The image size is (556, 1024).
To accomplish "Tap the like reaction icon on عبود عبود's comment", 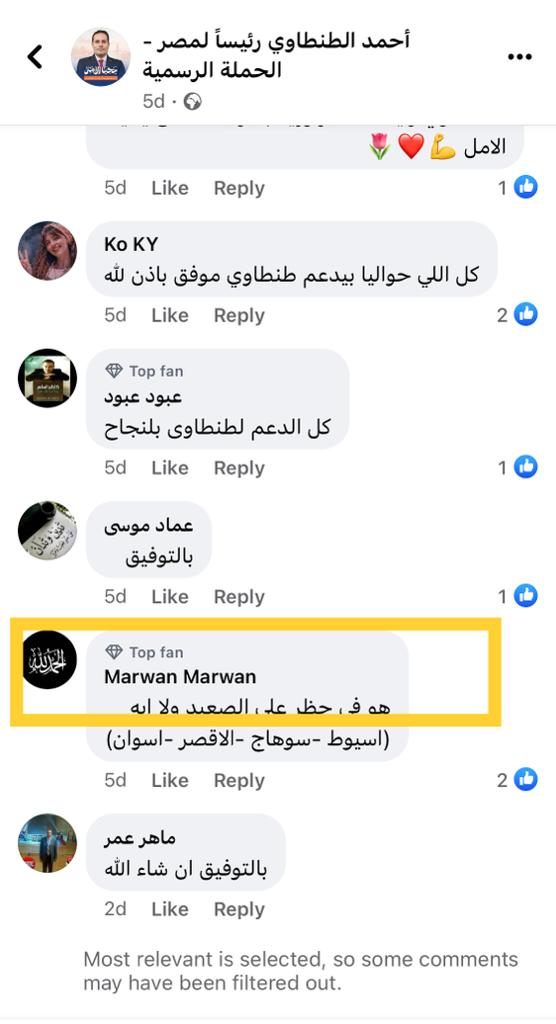I will click(x=525, y=467).
